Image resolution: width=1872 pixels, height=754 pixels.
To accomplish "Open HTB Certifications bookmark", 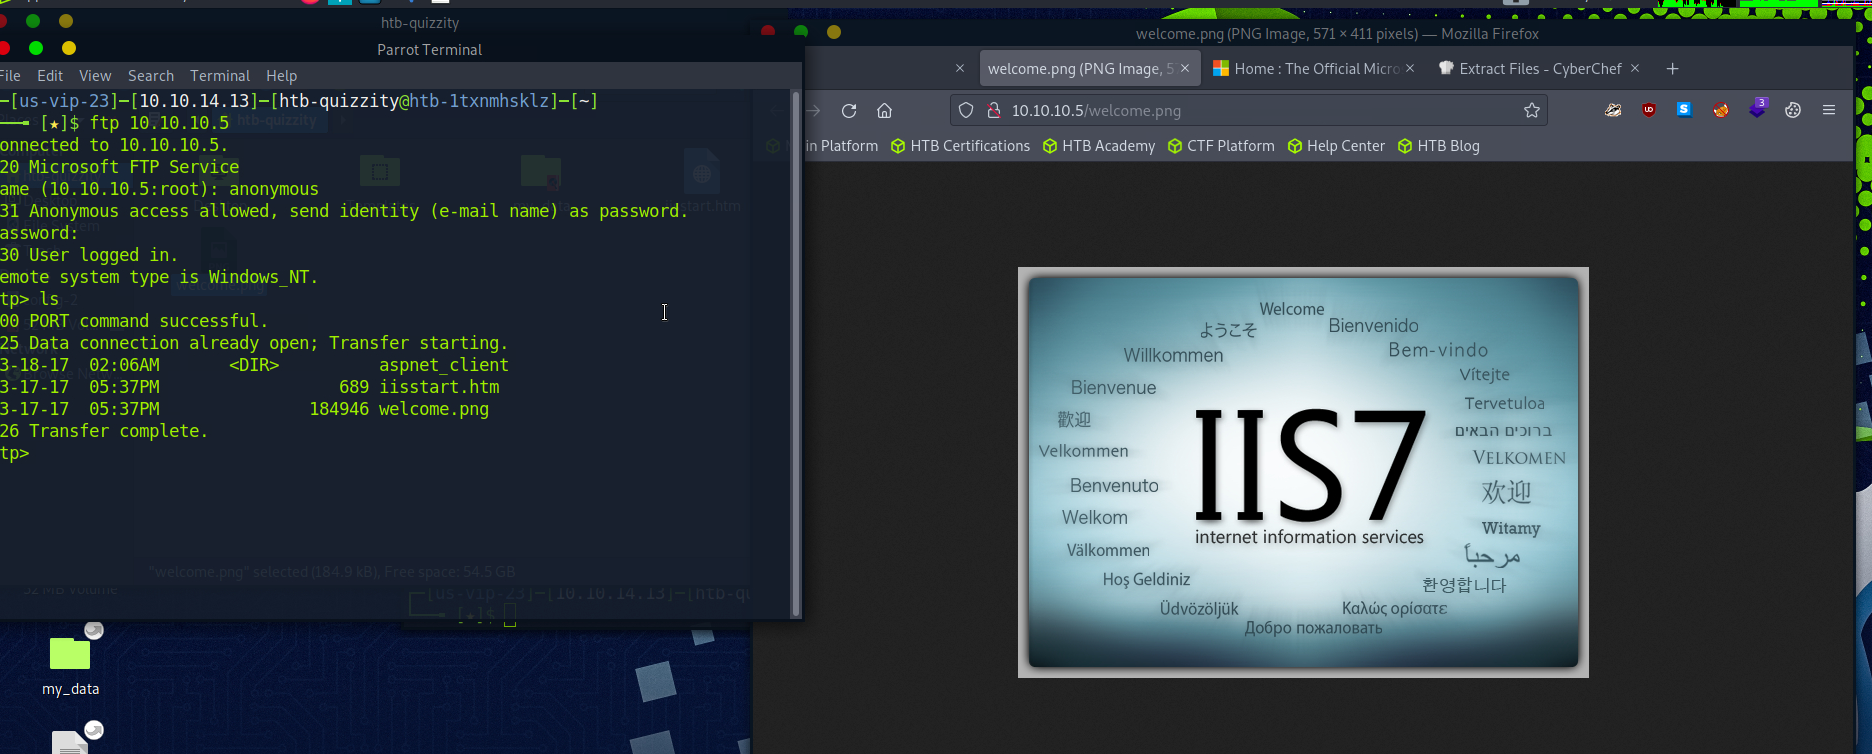I will (x=960, y=146).
